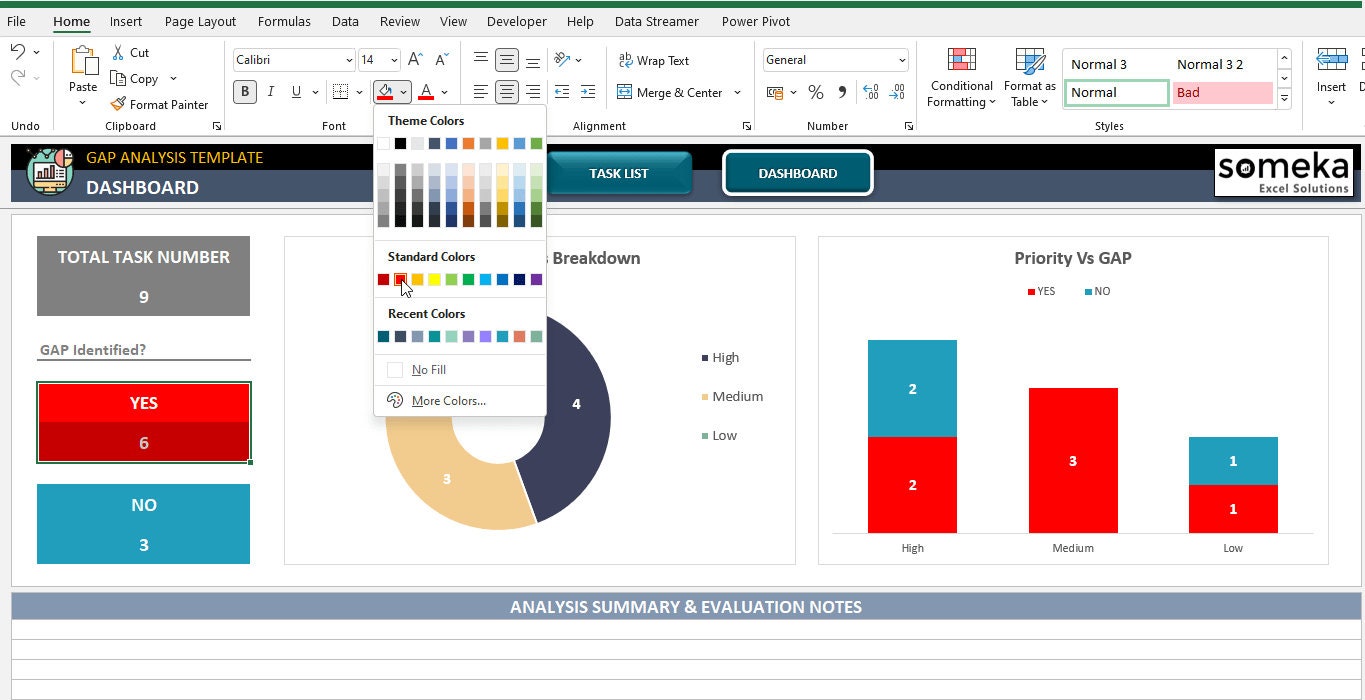Align text left
Viewport: 1365px width, 700px height.
coord(481,92)
